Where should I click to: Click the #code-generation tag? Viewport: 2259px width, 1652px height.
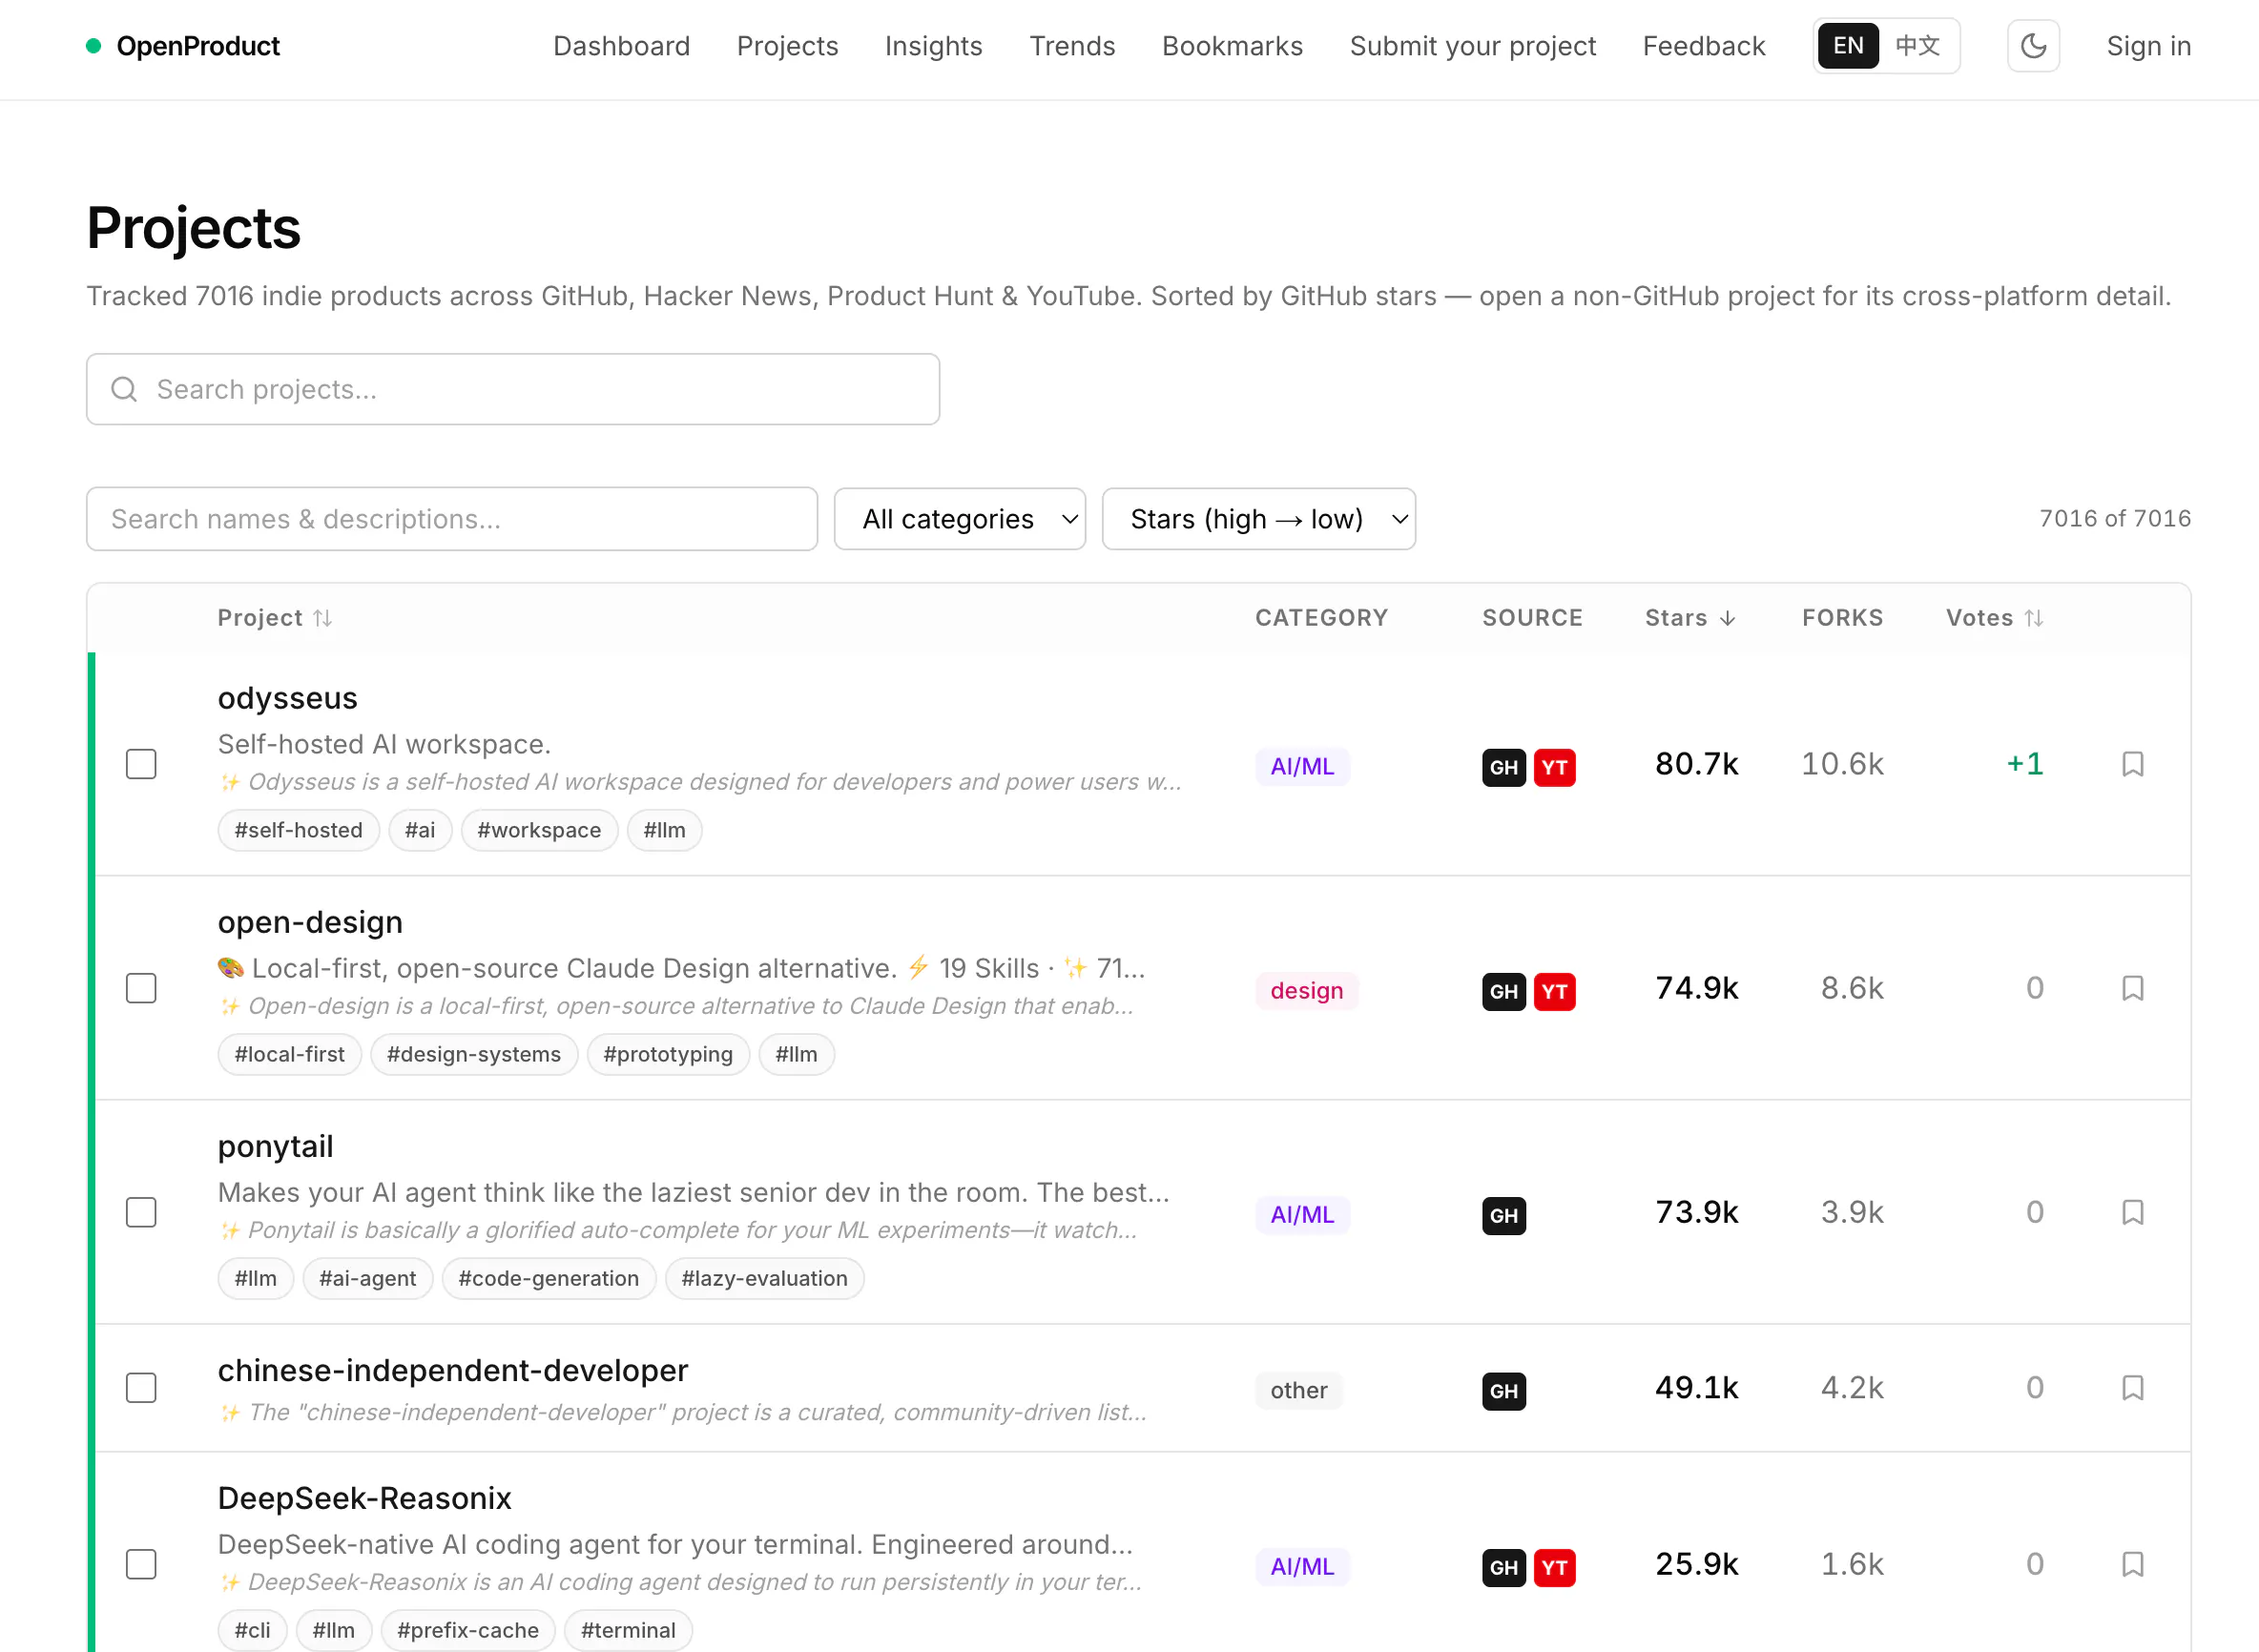548,1278
